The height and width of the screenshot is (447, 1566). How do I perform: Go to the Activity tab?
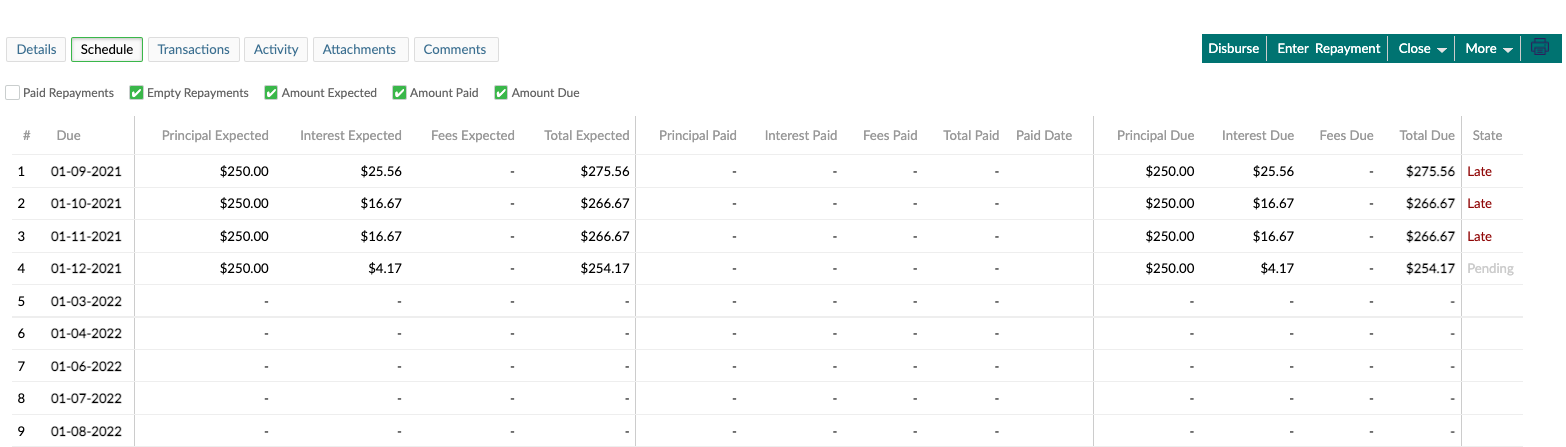coord(276,49)
